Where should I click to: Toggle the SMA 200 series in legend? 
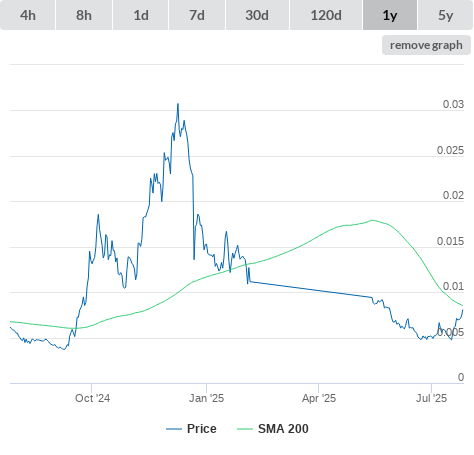(273, 429)
